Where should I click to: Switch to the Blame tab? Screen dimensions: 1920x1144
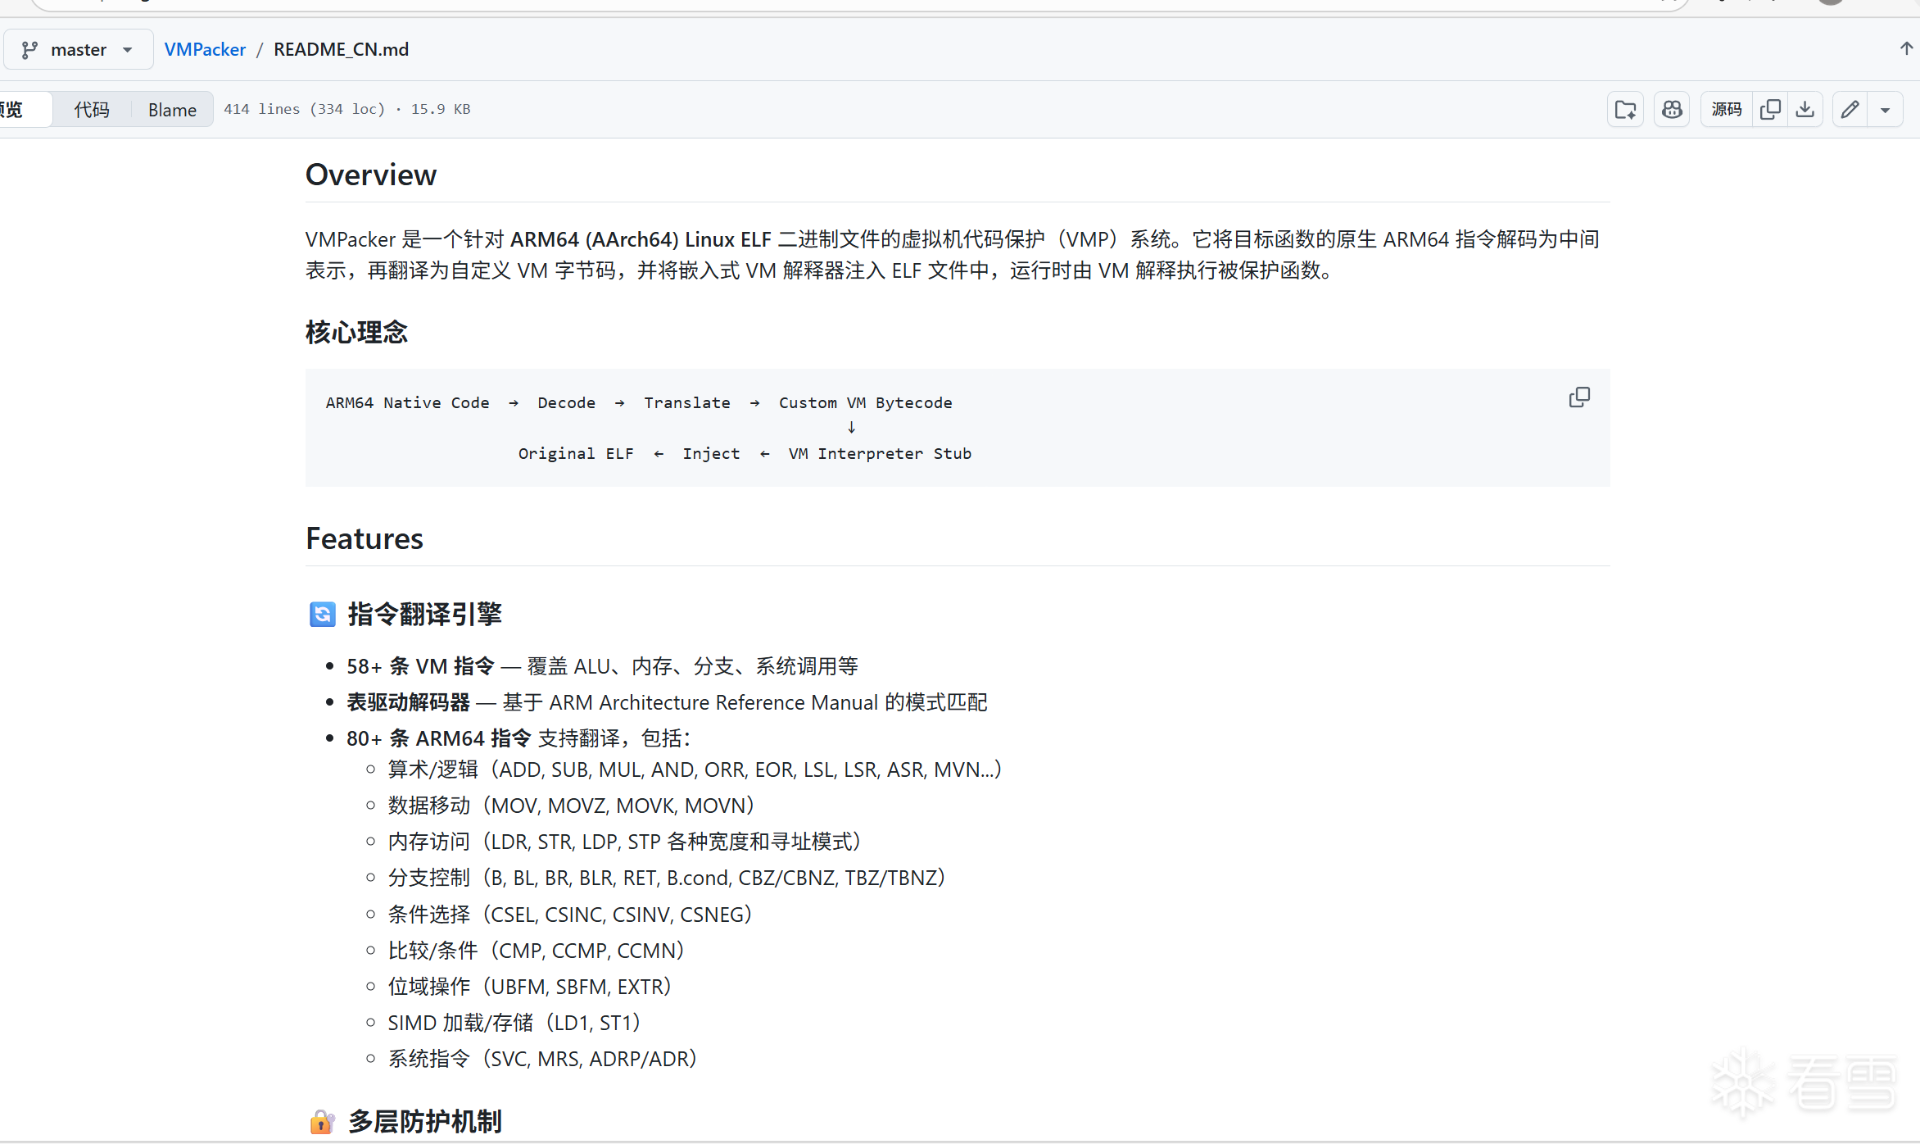pos(172,109)
